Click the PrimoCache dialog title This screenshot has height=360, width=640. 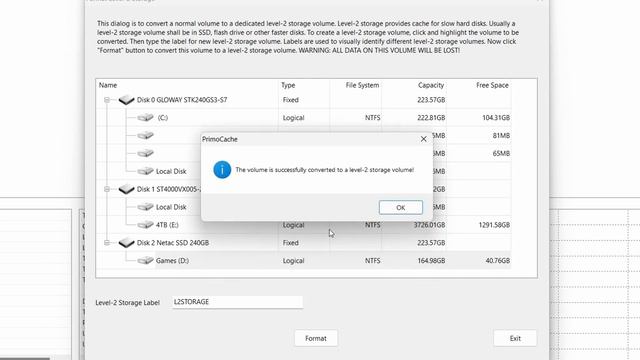point(220,139)
